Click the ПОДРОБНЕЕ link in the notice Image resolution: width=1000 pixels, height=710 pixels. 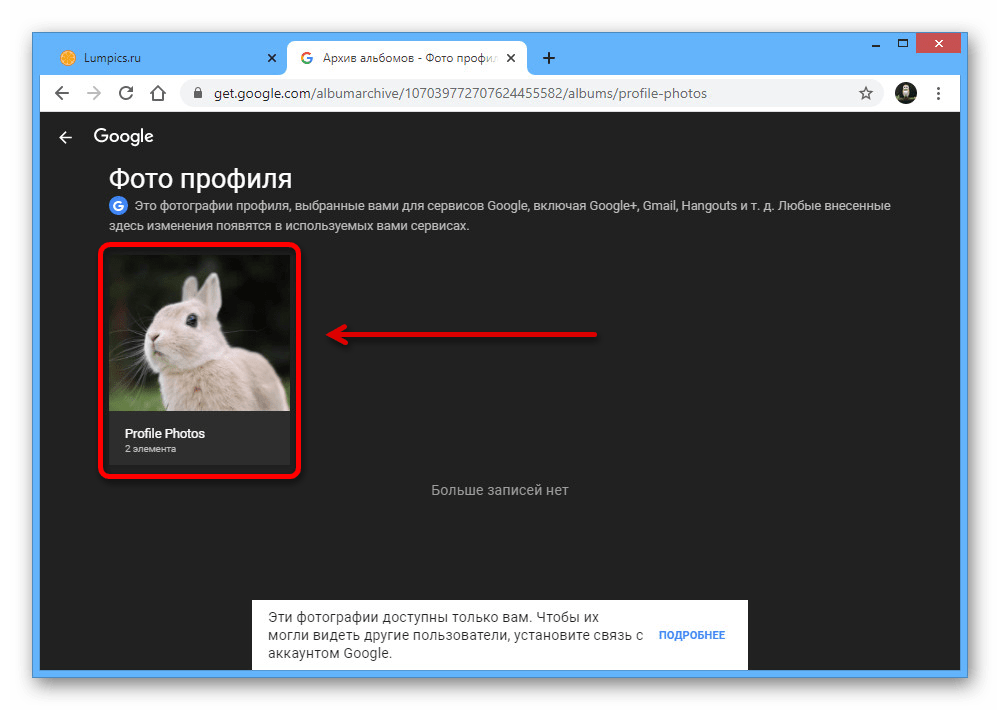(691, 635)
